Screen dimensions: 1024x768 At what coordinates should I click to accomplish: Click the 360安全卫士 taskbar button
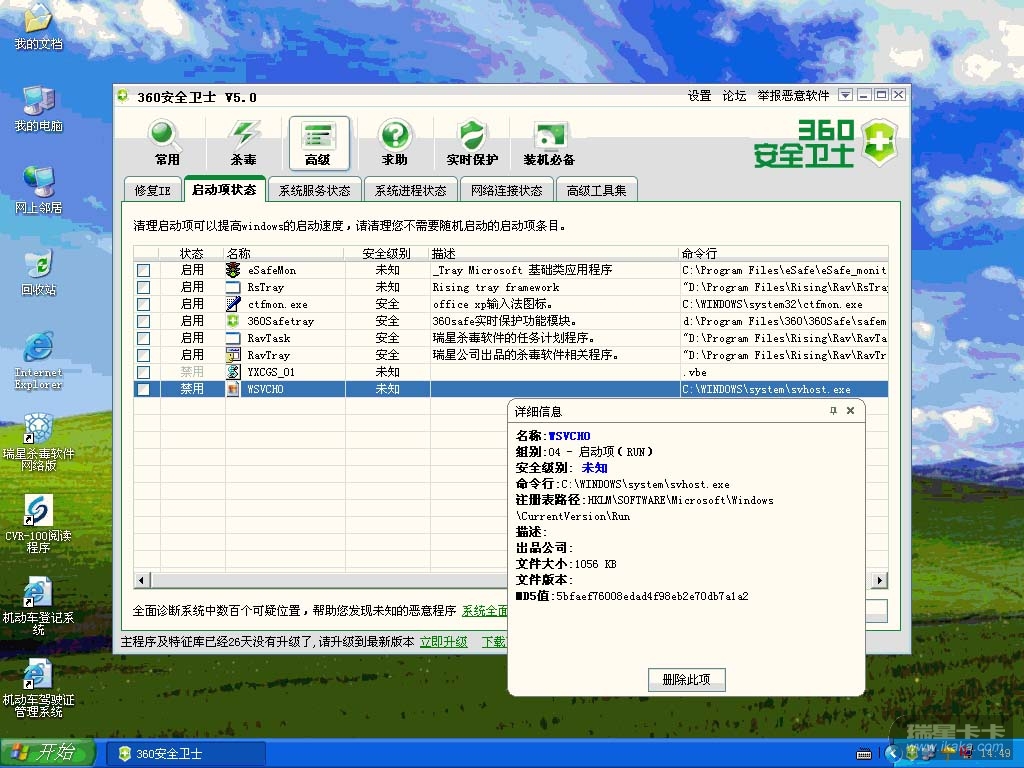coord(185,754)
